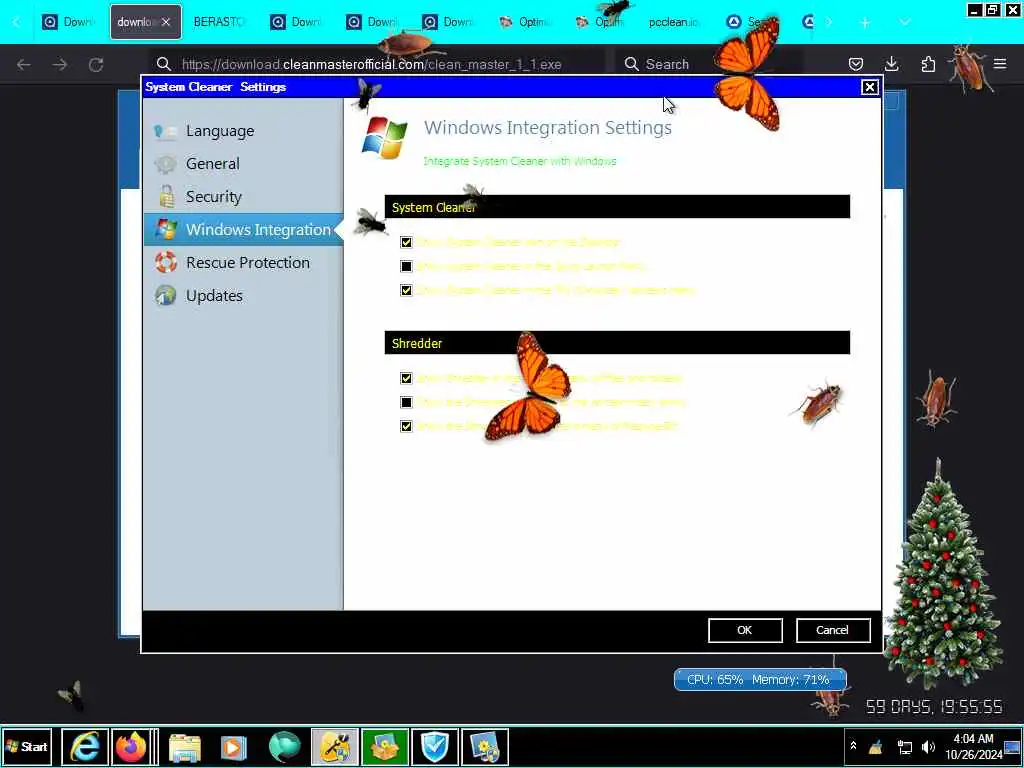Image resolution: width=1024 pixels, height=768 pixels.
Task: Toggle first checkbox under System Cleaner header
Action: click(406, 242)
